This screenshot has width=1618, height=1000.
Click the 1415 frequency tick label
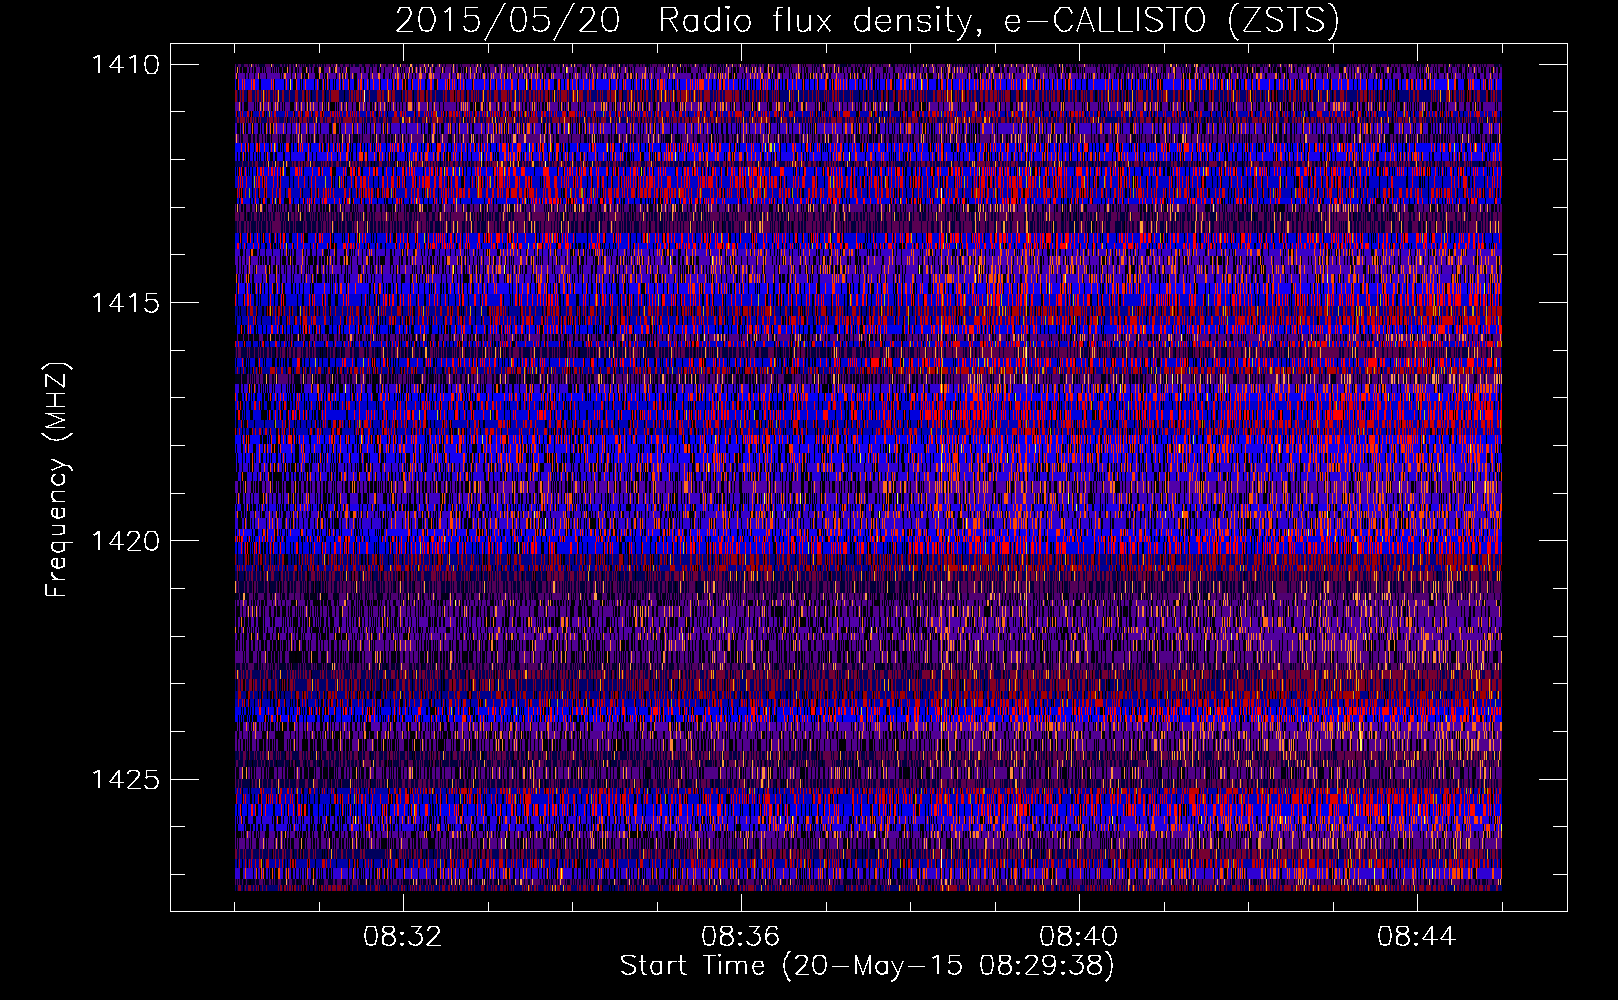click(x=125, y=303)
